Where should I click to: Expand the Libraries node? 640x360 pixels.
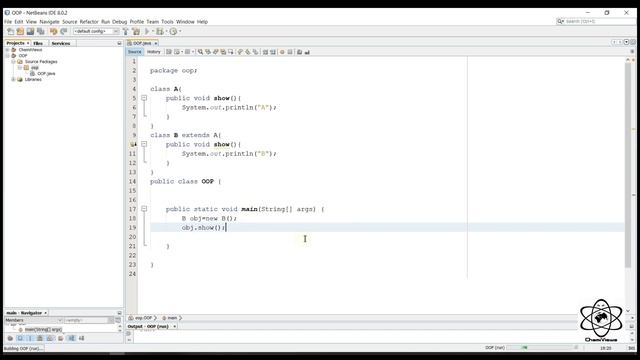[13, 80]
